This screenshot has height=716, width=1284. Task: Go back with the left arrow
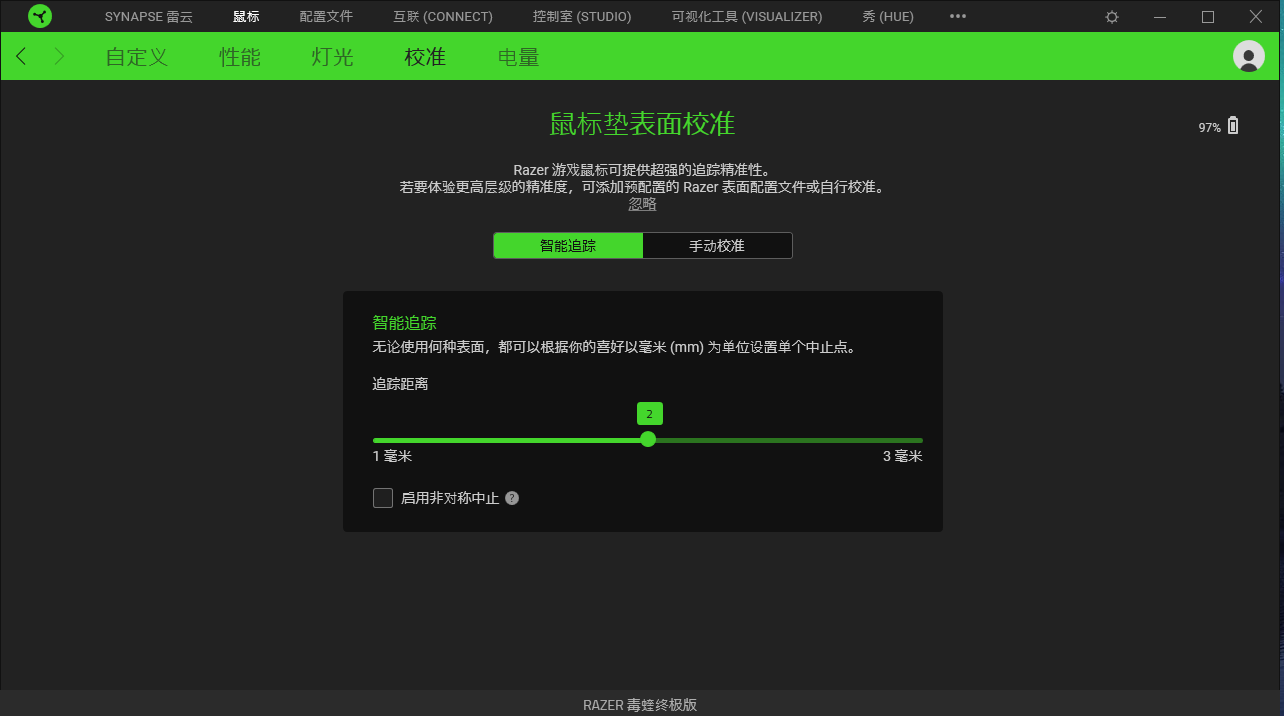(22, 56)
